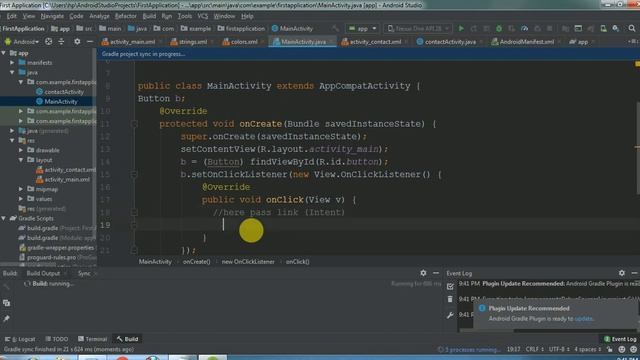Switch to colors.xml editor tab
The height and width of the screenshot is (360, 640).
tap(243, 42)
